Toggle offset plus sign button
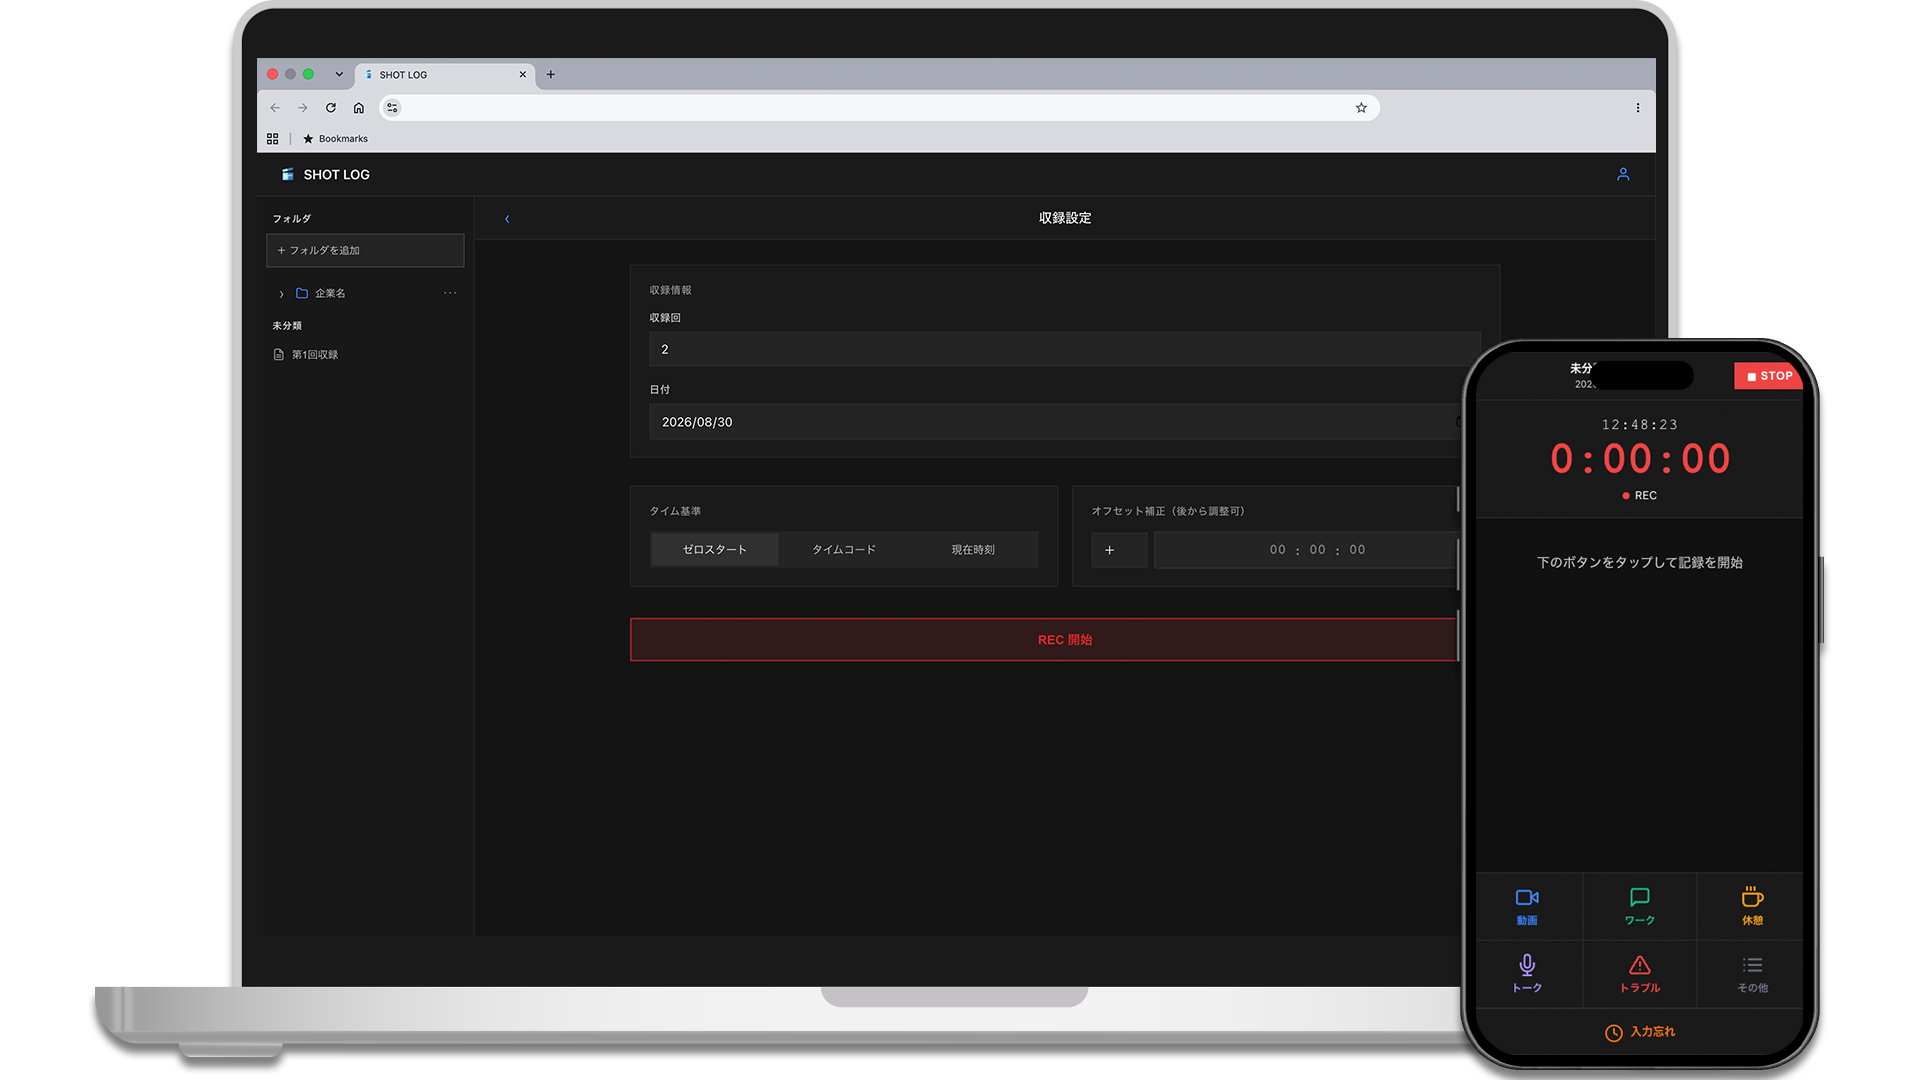1920x1080 pixels. [x=1119, y=550]
